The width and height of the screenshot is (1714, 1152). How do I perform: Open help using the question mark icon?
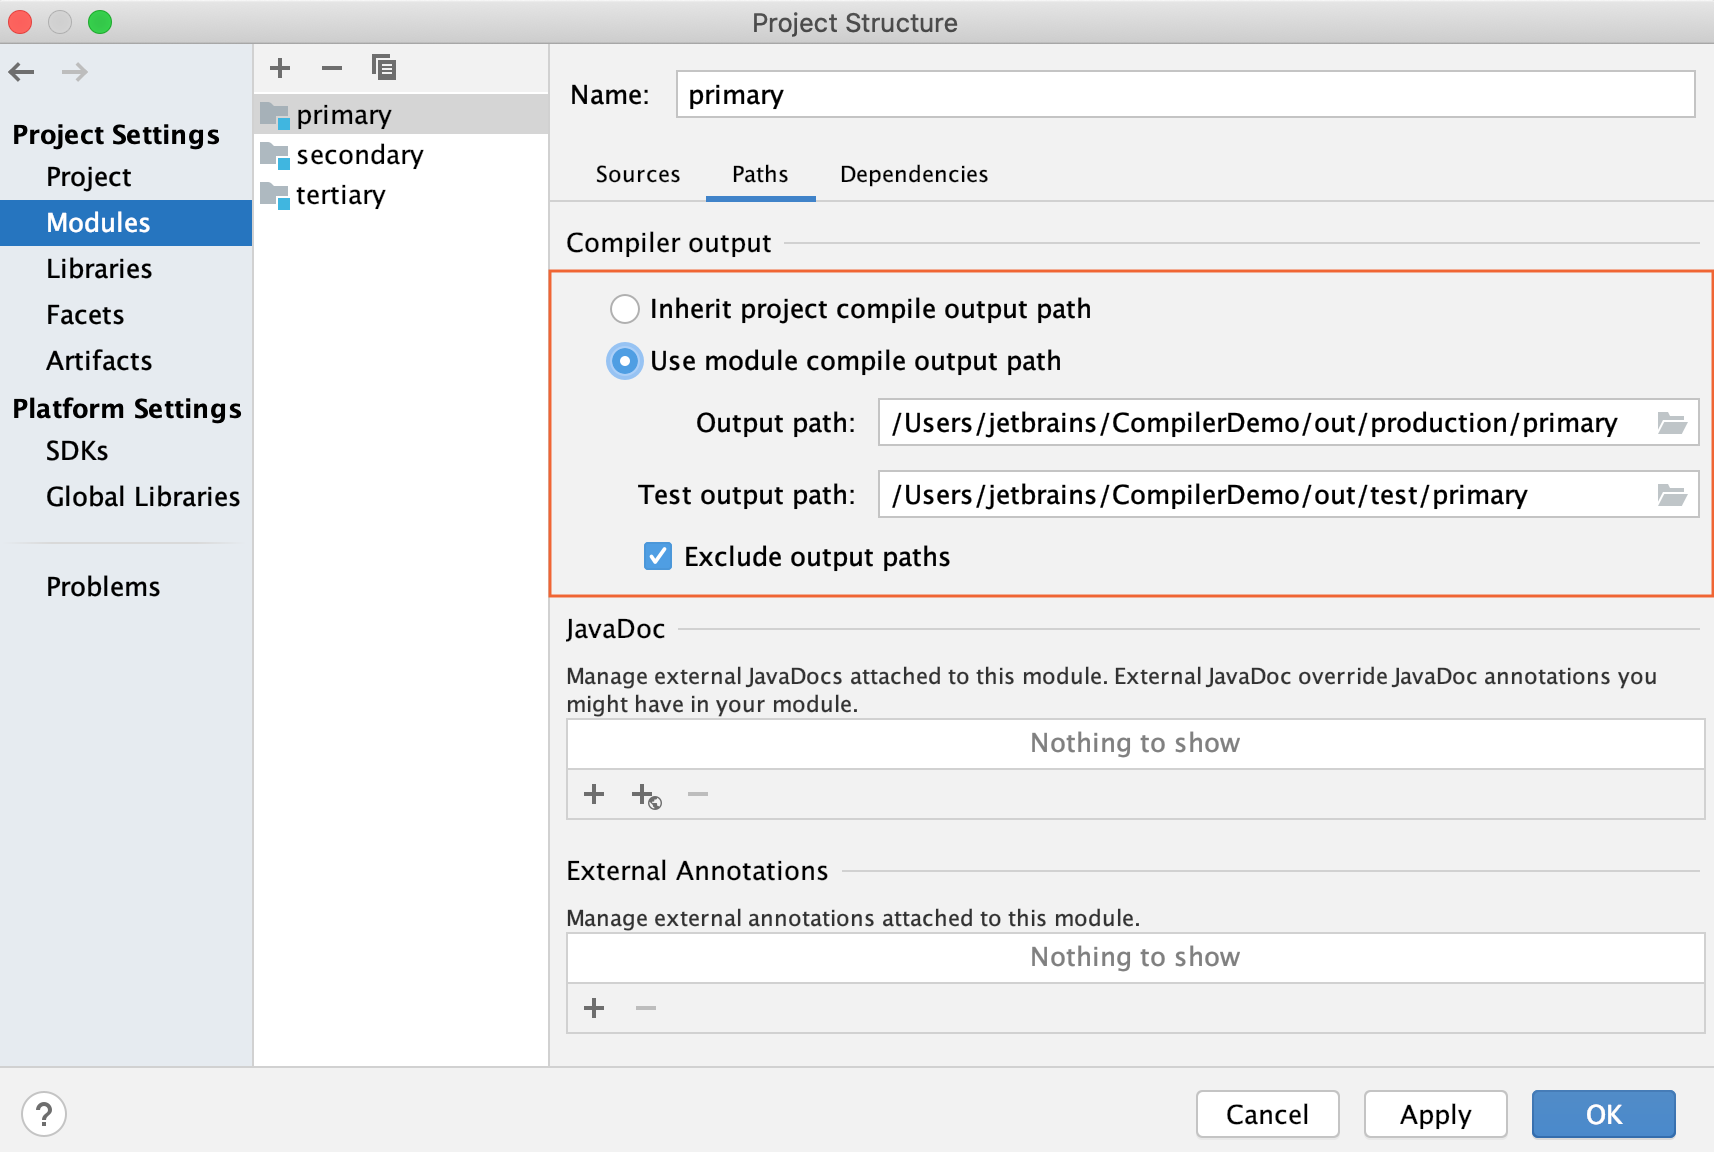42,1114
